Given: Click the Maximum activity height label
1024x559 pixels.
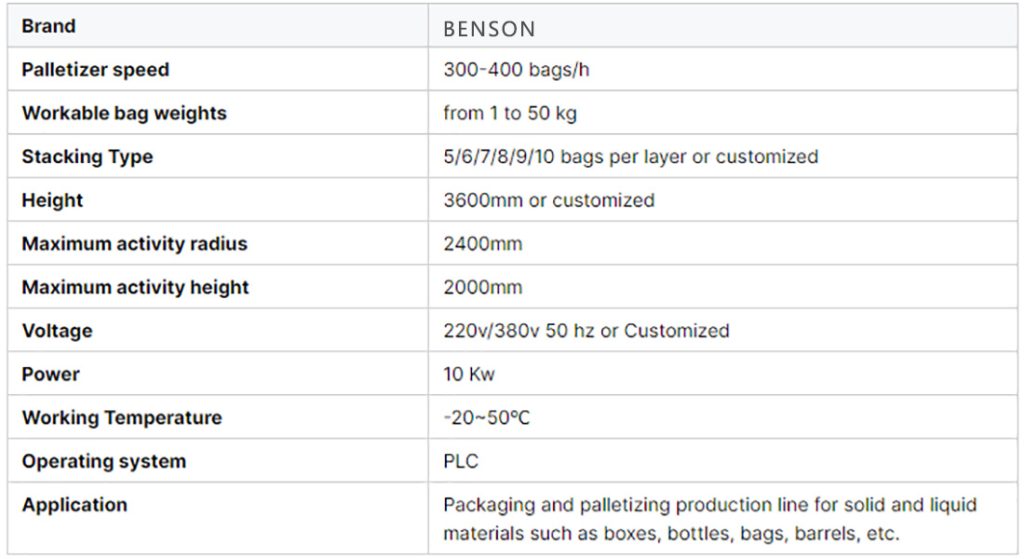Looking at the screenshot, I should pyautogui.click(x=135, y=287).
